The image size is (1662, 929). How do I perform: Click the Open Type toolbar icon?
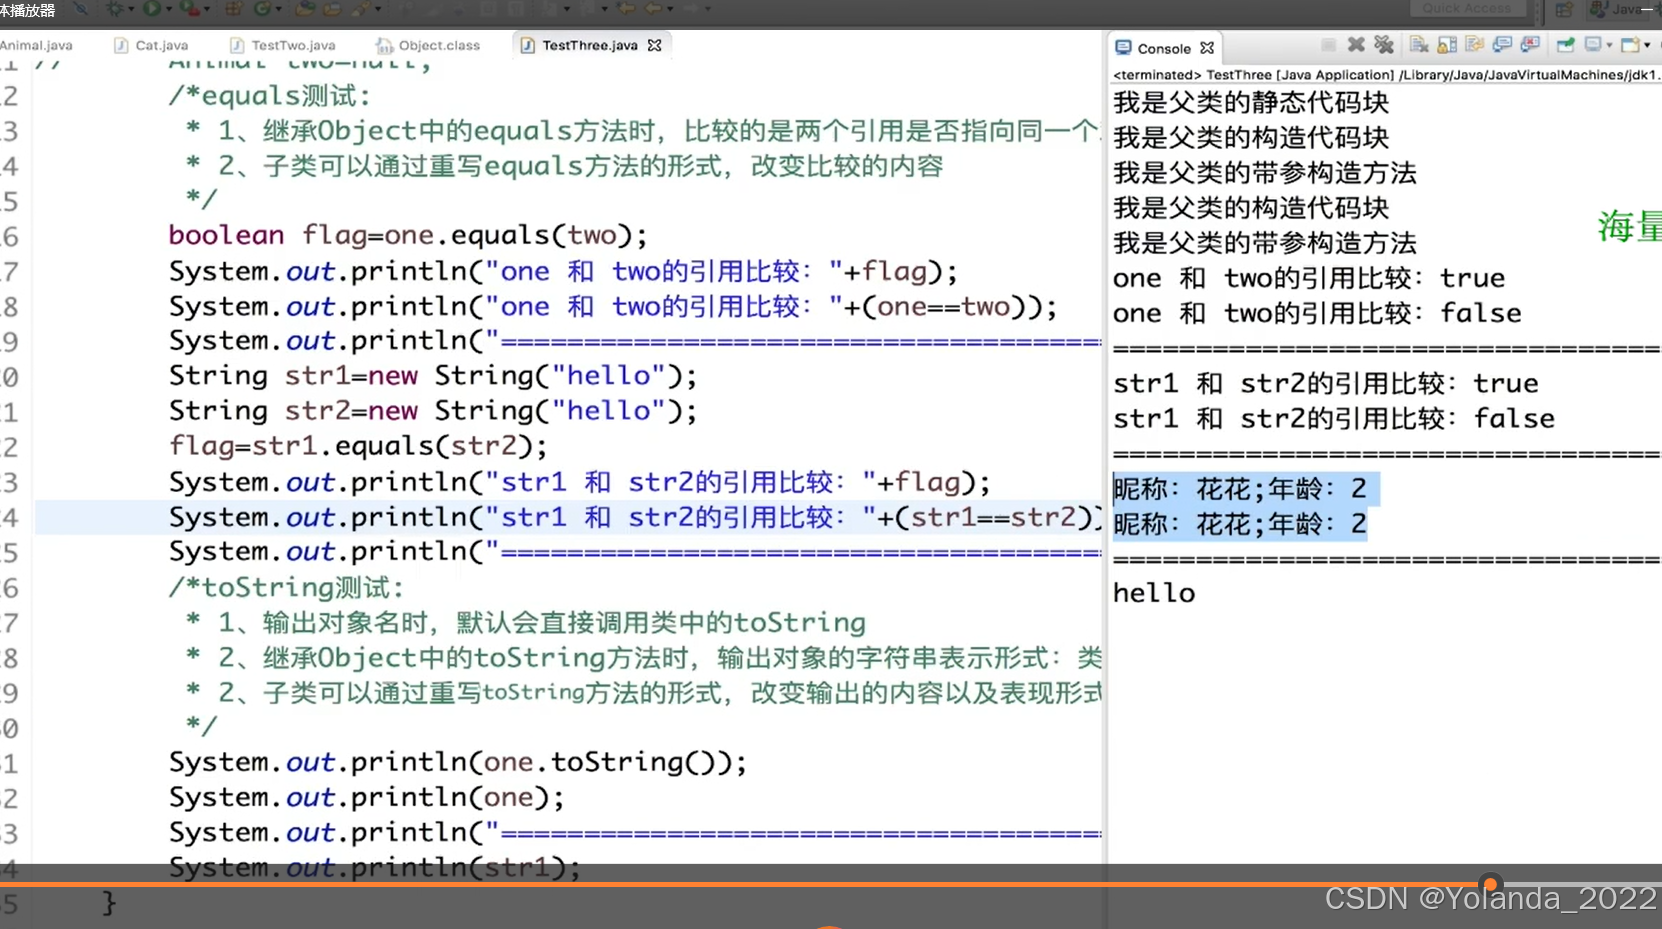(305, 9)
